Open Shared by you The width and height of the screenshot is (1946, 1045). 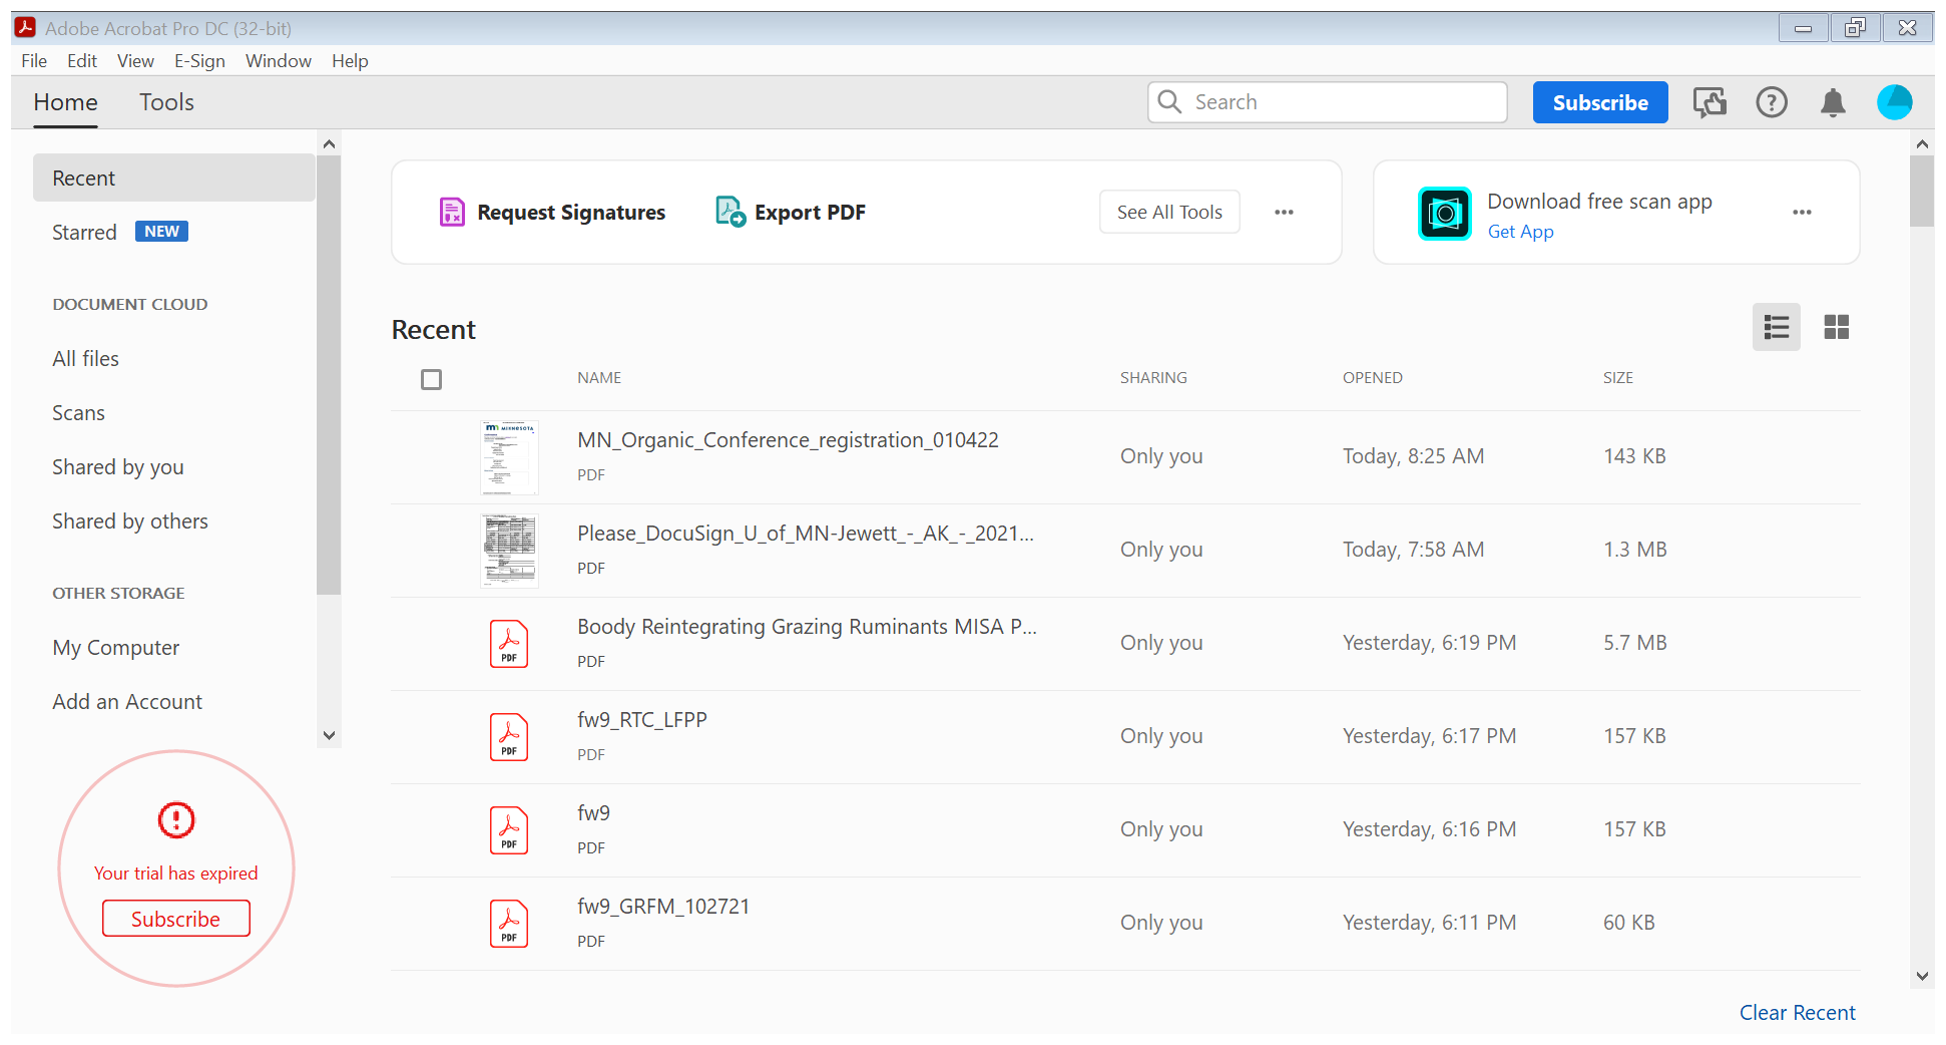118,467
